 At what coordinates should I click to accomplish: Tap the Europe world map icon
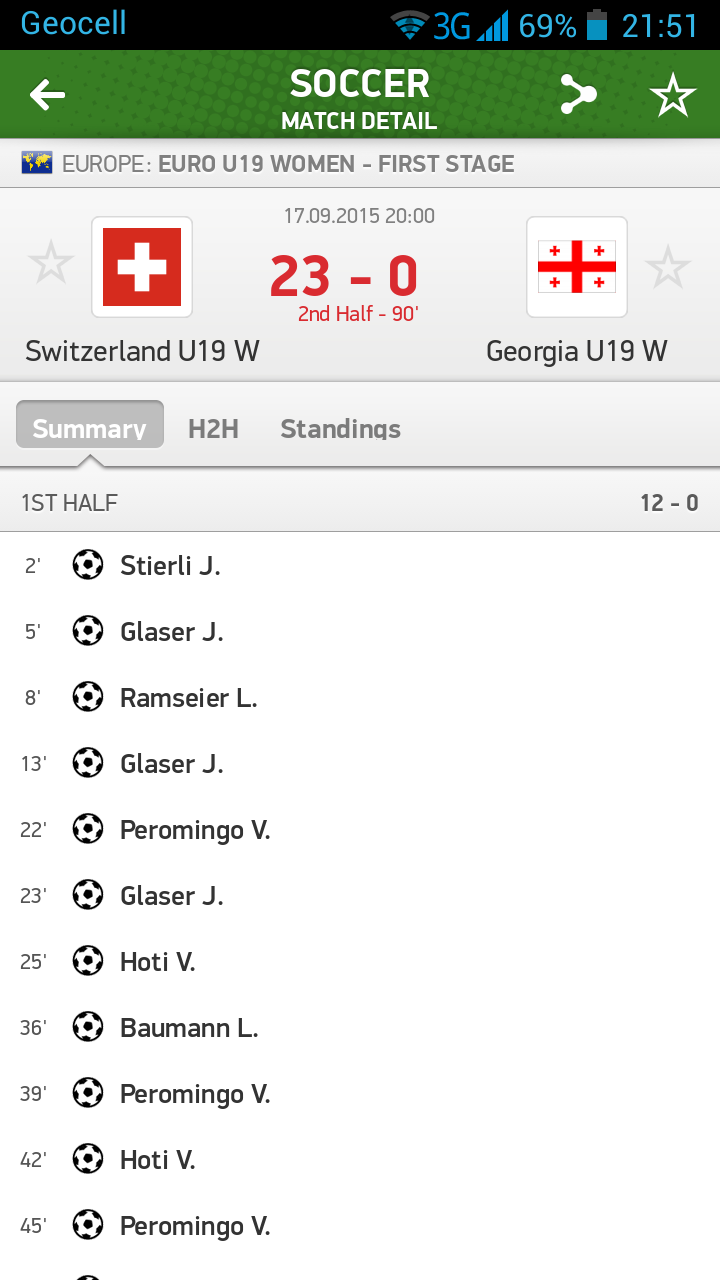coord(38,163)
